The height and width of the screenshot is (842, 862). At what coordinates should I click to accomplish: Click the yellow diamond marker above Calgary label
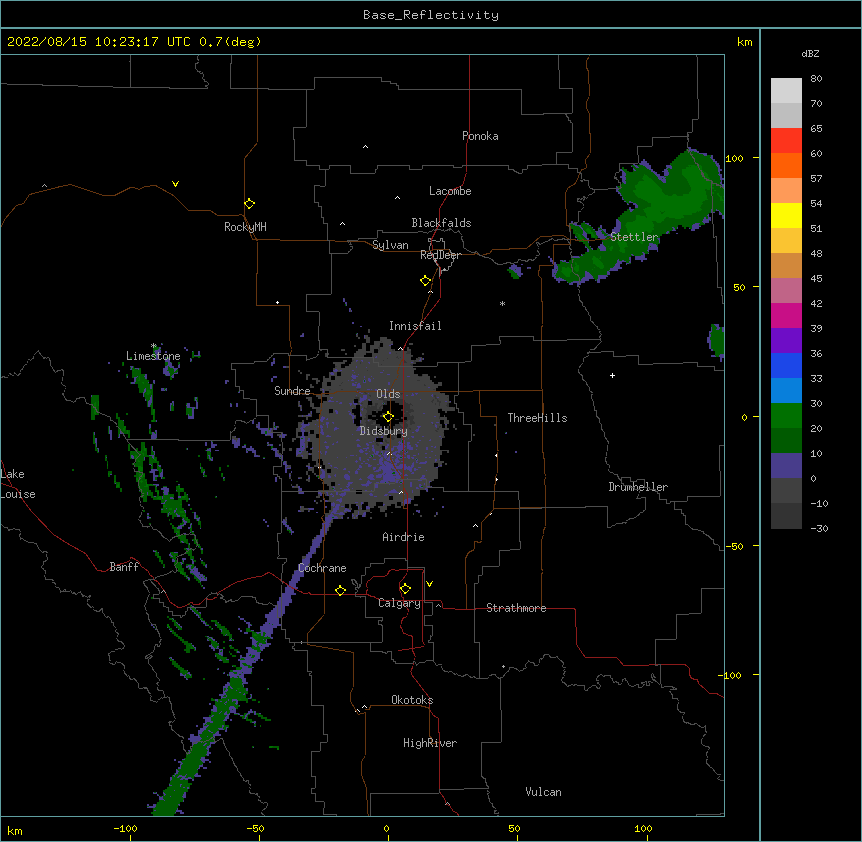coord(405,589)
